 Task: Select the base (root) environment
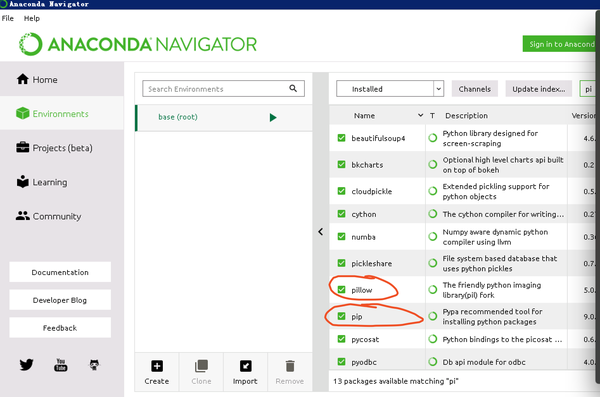(224, 118)
